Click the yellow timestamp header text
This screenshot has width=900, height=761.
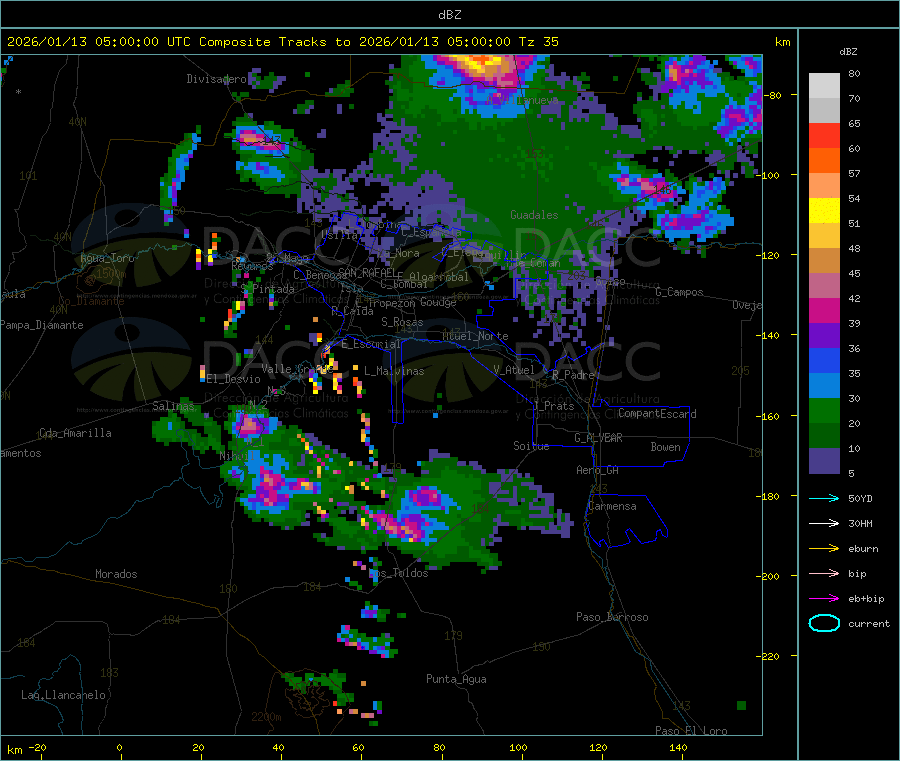pyautogui.click(x=283, y=42)
